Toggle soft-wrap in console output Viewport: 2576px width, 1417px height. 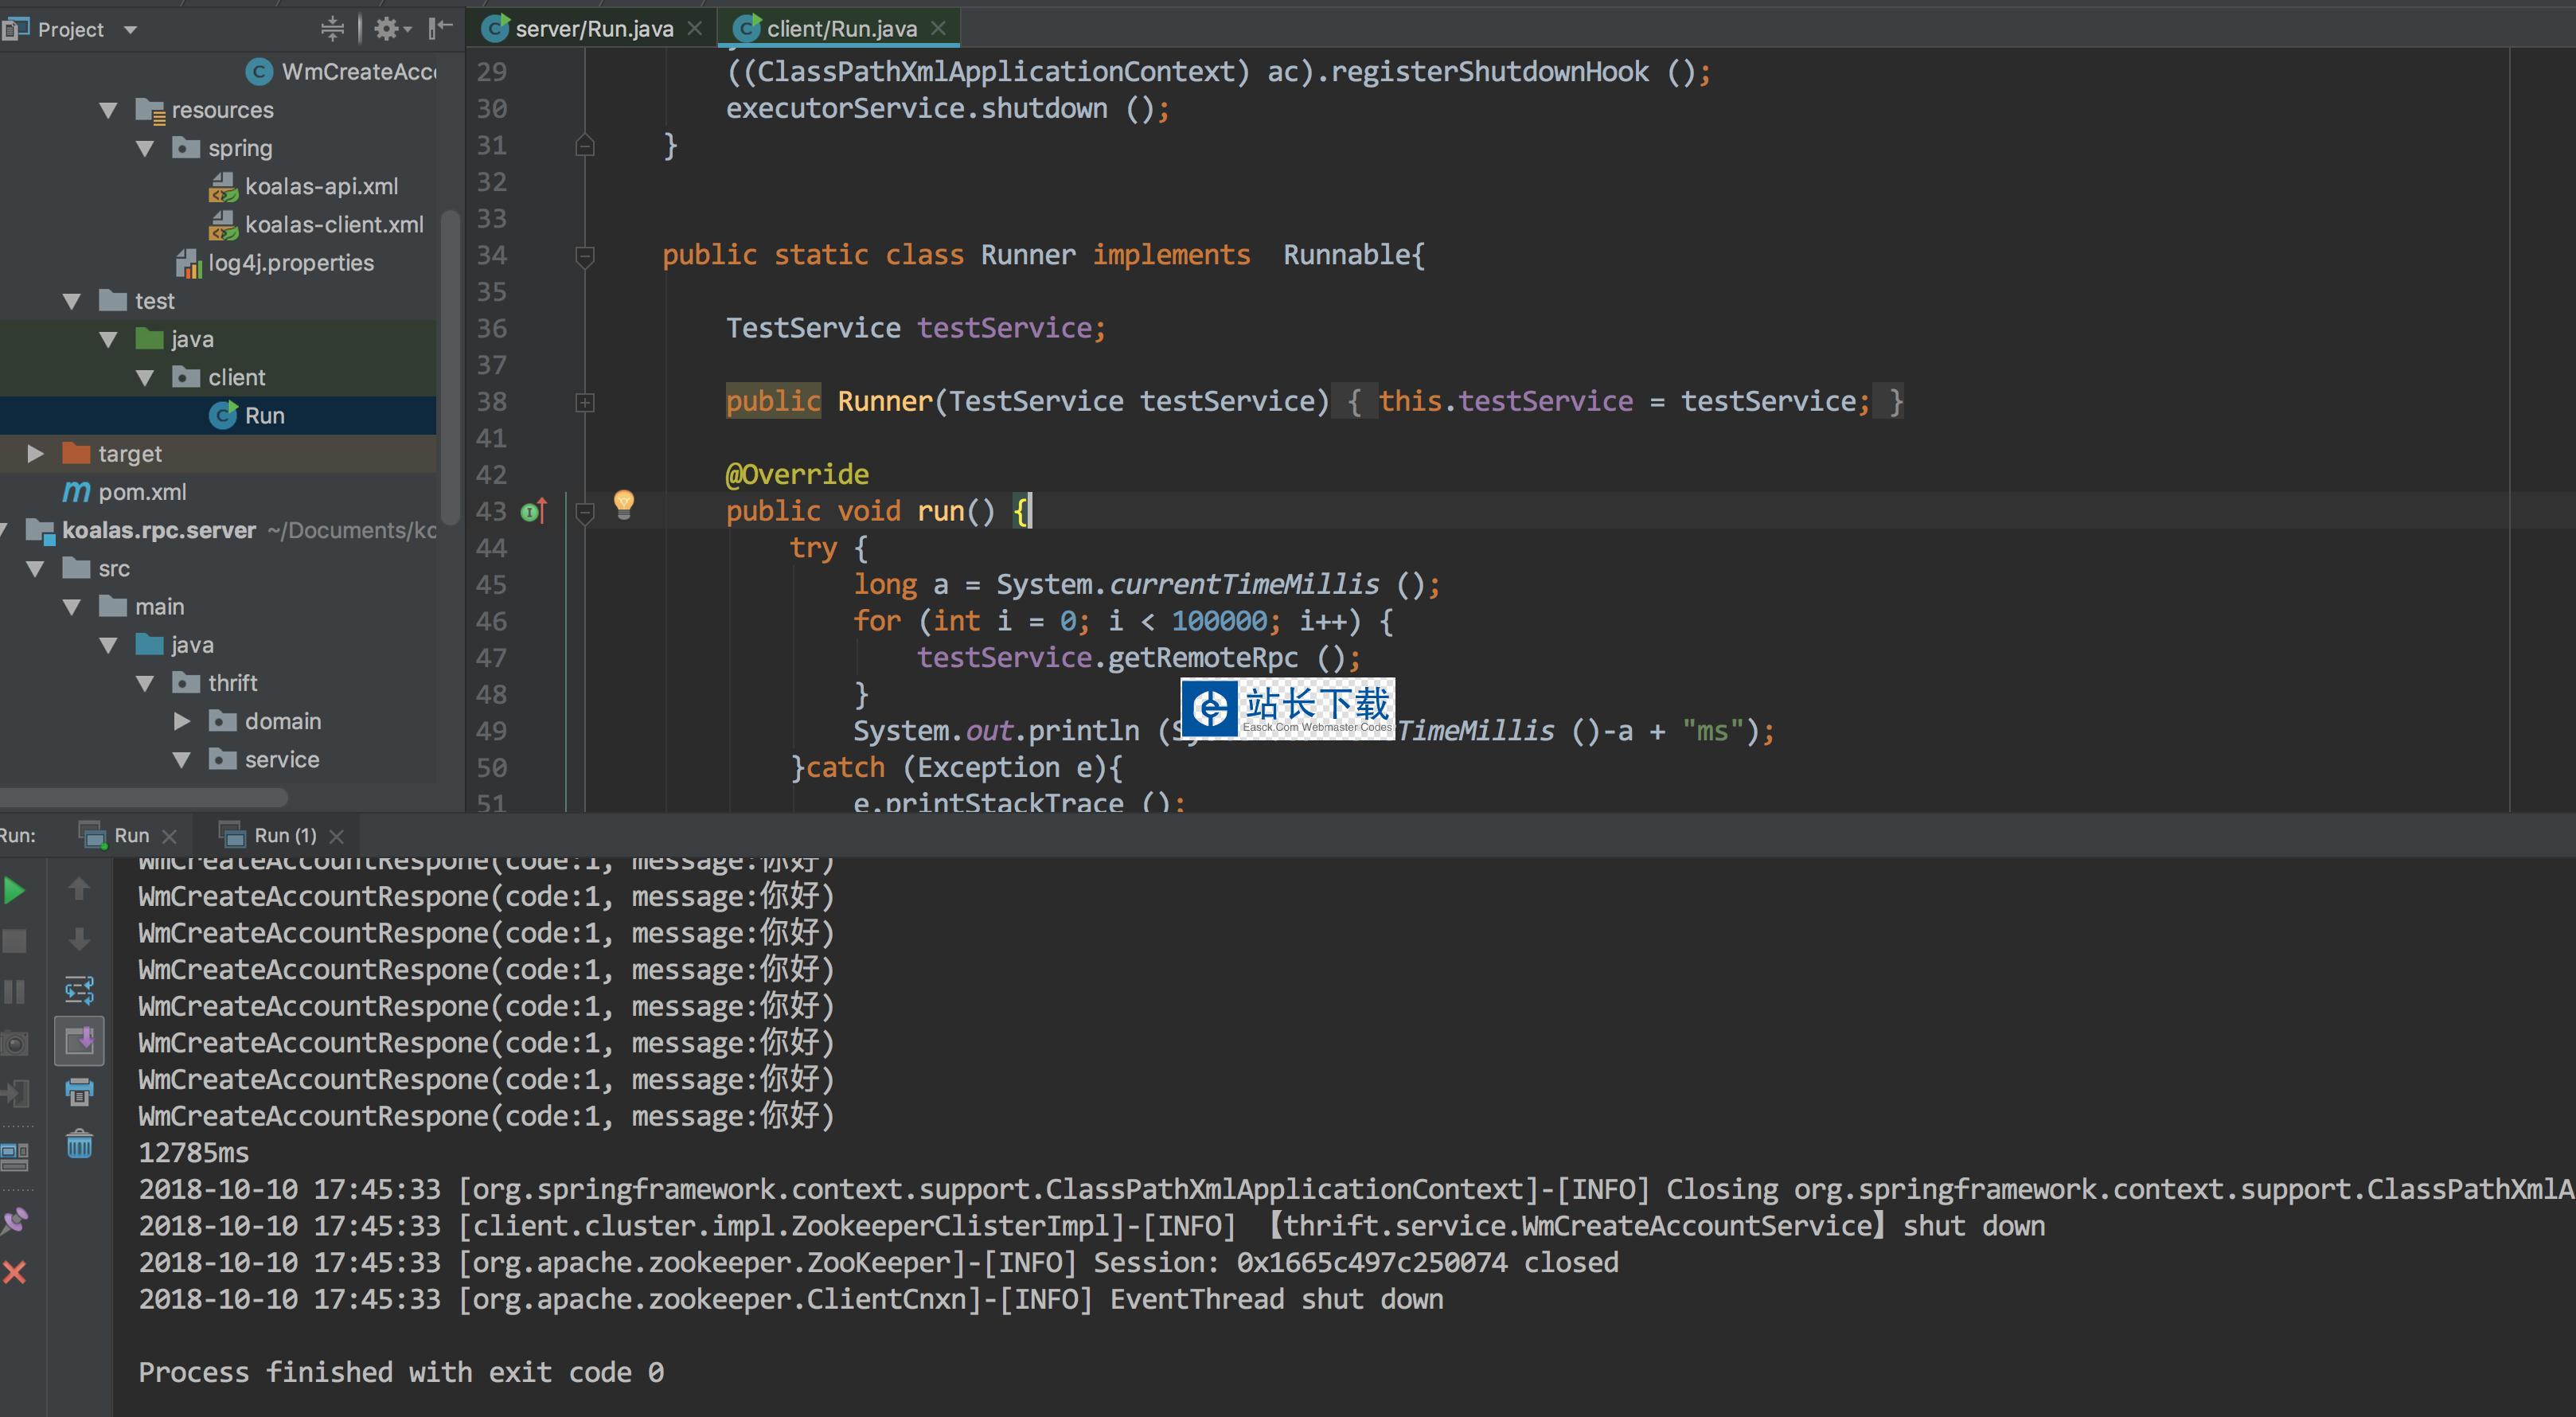pyautogui.click(x=79, y=990)
